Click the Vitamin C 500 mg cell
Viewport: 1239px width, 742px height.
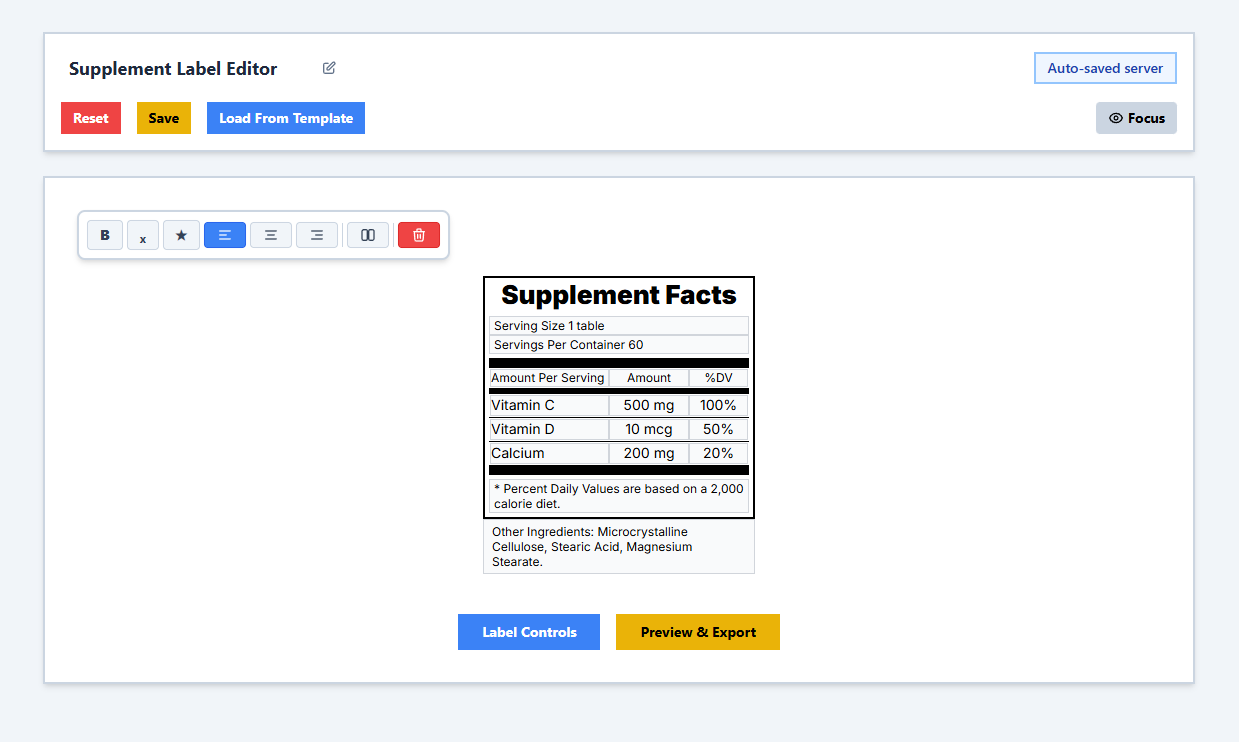648,405
